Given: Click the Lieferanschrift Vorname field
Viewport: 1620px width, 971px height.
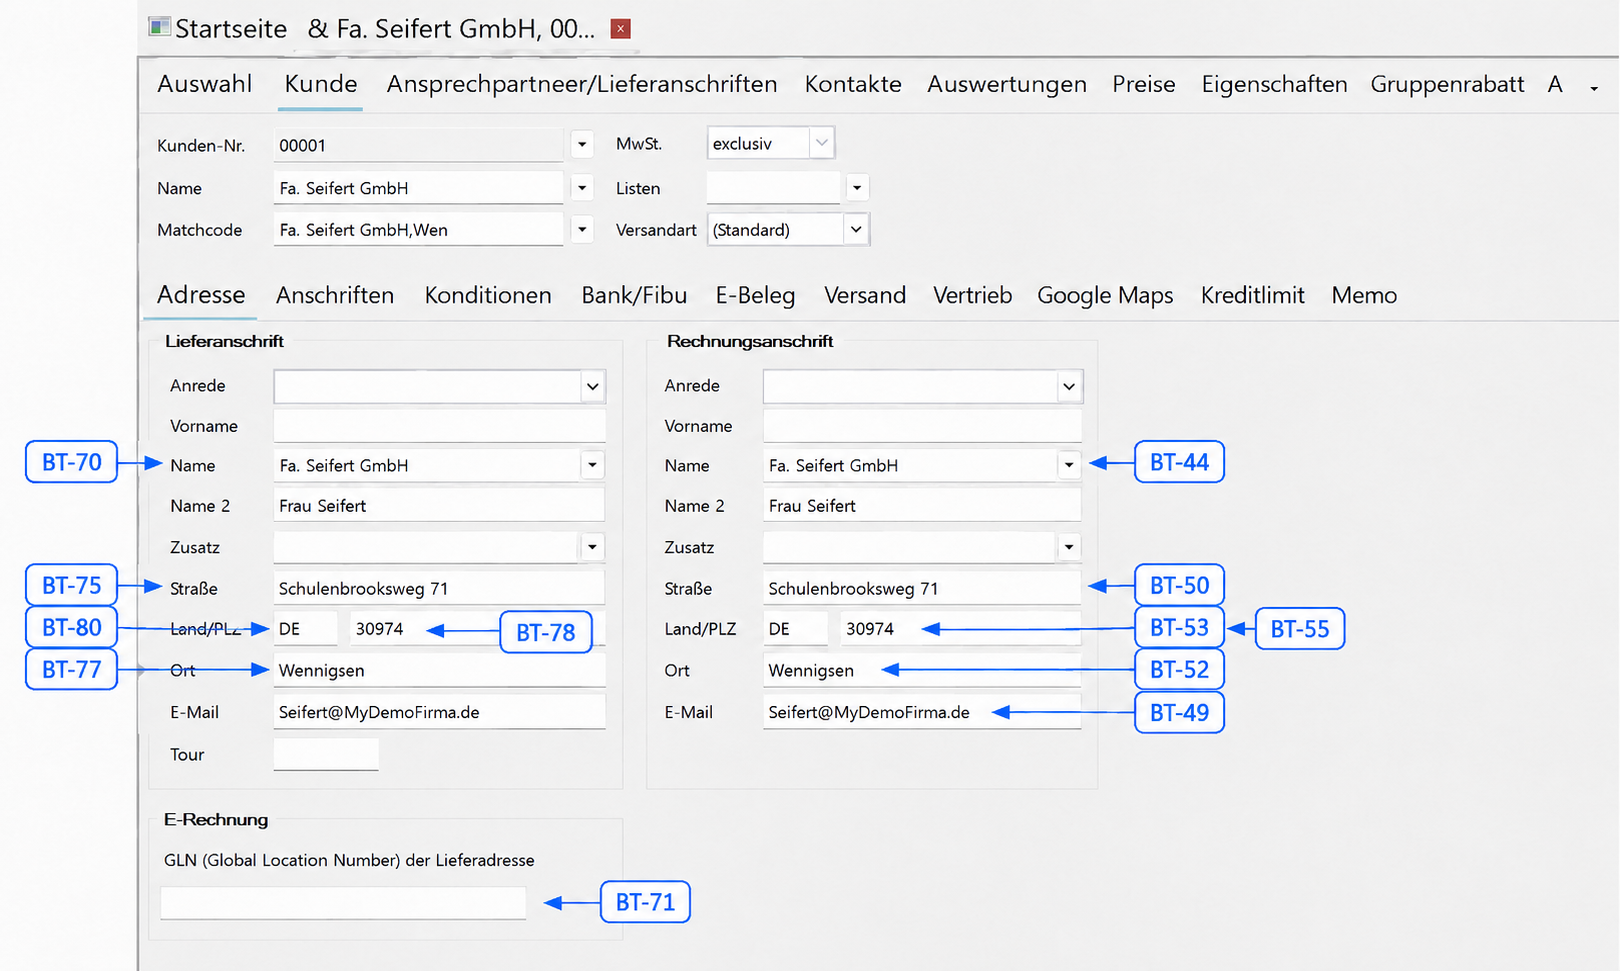Looking at the screenshot, I should point(440,426).
